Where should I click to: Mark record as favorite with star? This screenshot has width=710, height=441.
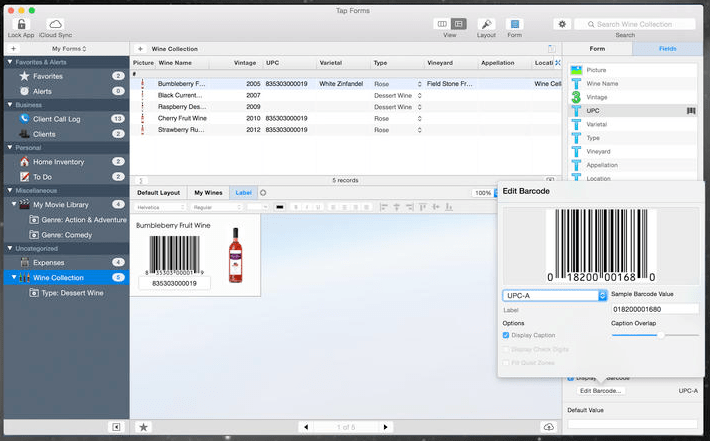(x=144, y=427)
